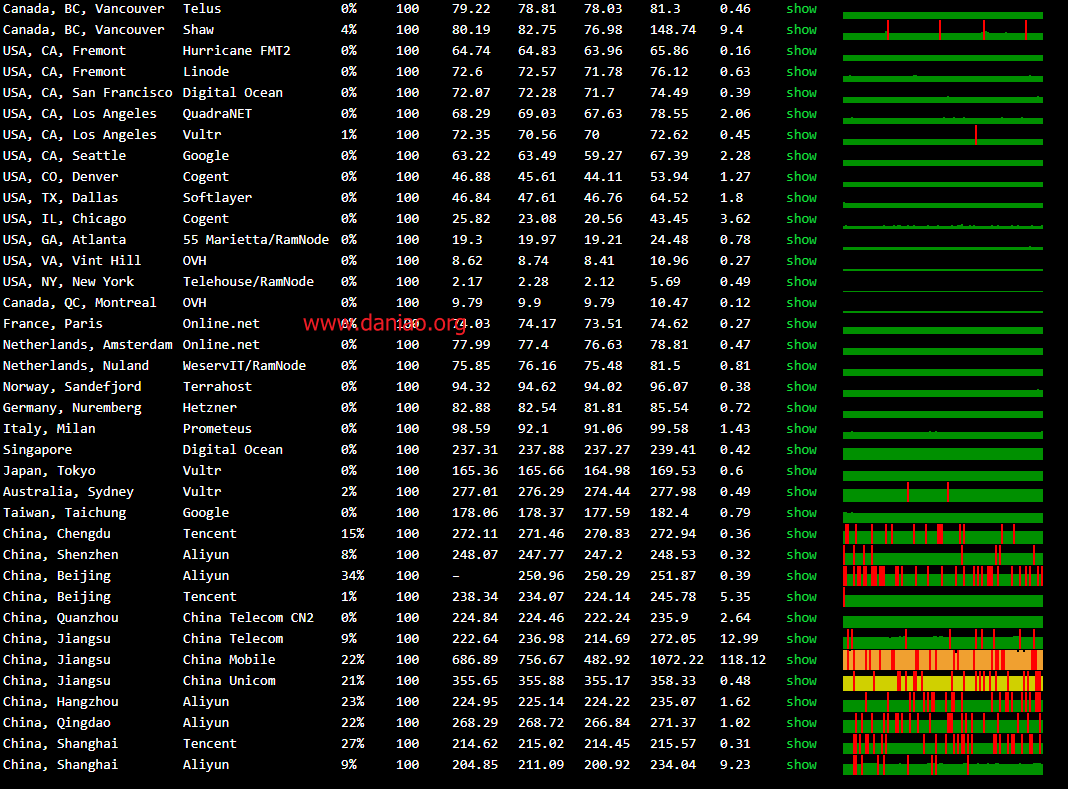This screenshot has height=789, width=1068.
Task: Open 'show' link for Quanzhou China Telecom CN2
Action: point(801,618)
